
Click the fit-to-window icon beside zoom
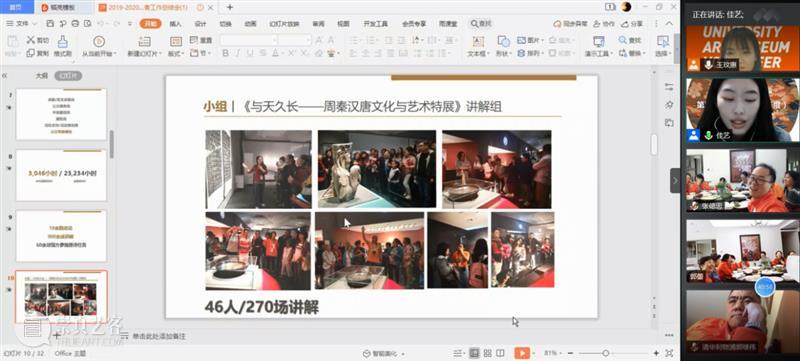point(669,353)
